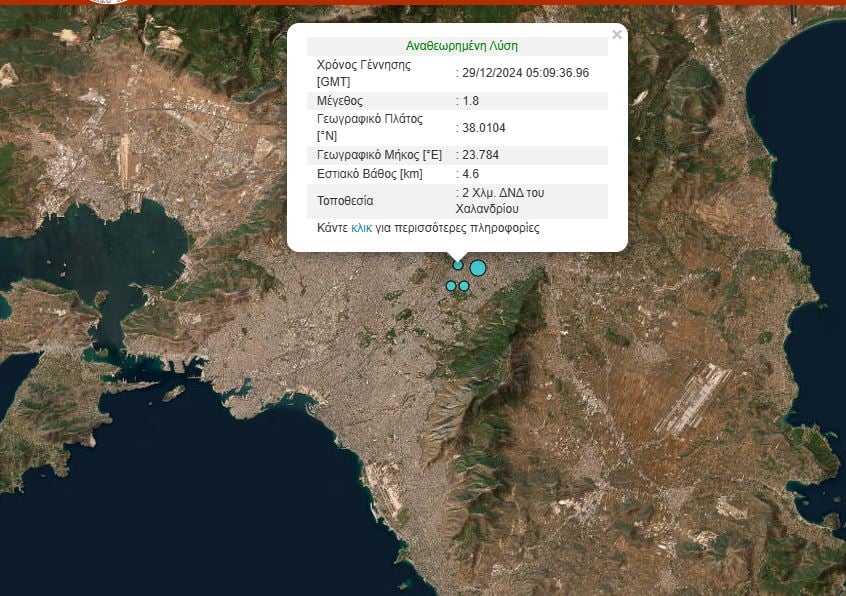Select the lower-left cyan earthquake marker
Viewport: 846px width, 596px height.
tap(451, 286)
